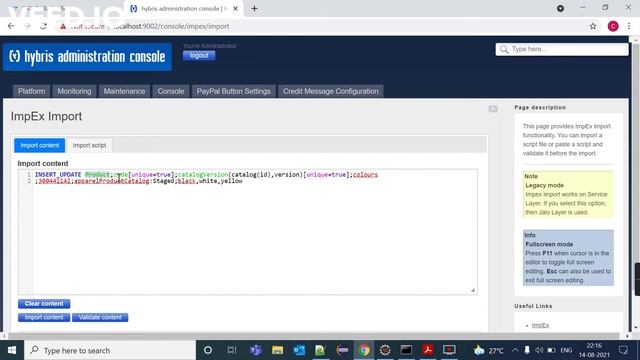640x360 pixels.
Task: Click the Windows taskbar search box
Action: [110, 350]
